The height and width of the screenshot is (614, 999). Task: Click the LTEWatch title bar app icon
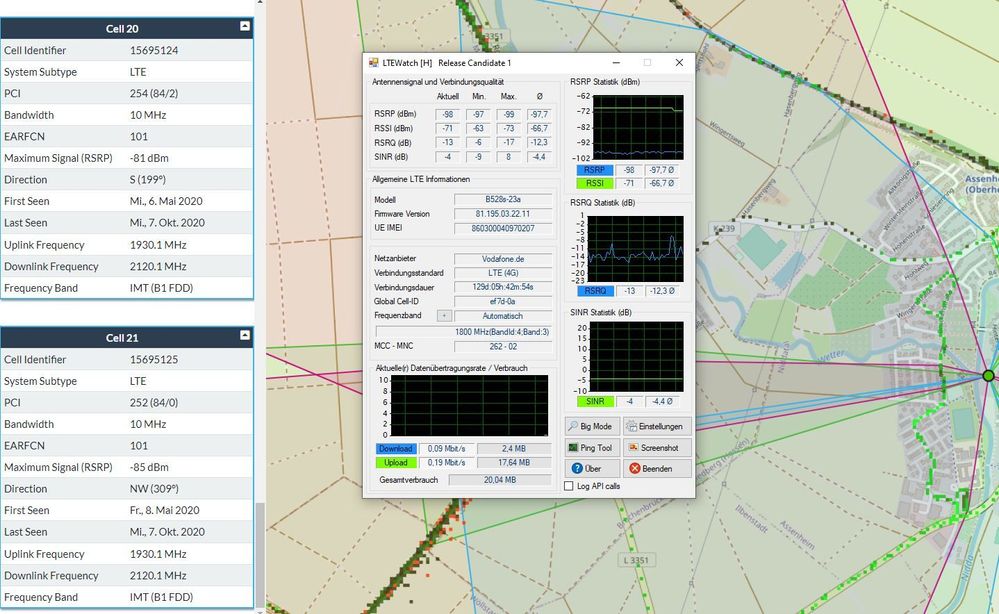click(x=373, y=62)
